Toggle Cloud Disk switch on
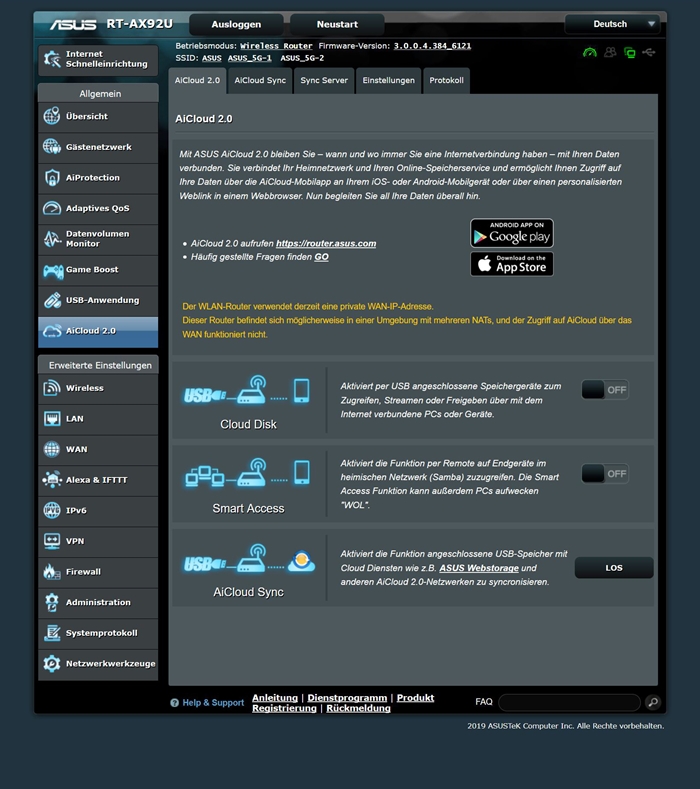The width and height of the screenshot is (700, 789). coord(605,389)
